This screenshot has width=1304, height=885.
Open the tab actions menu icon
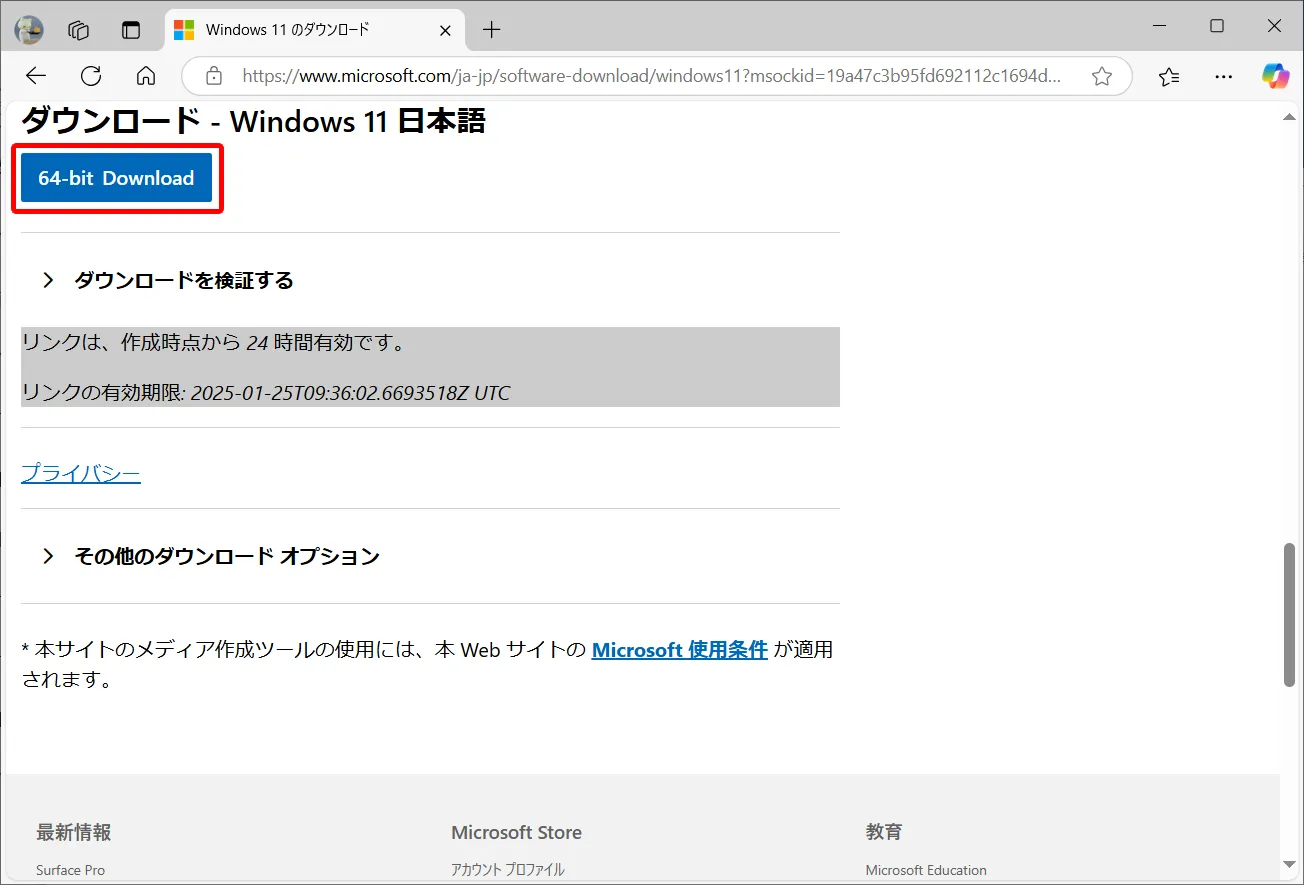tap(131, 30)
